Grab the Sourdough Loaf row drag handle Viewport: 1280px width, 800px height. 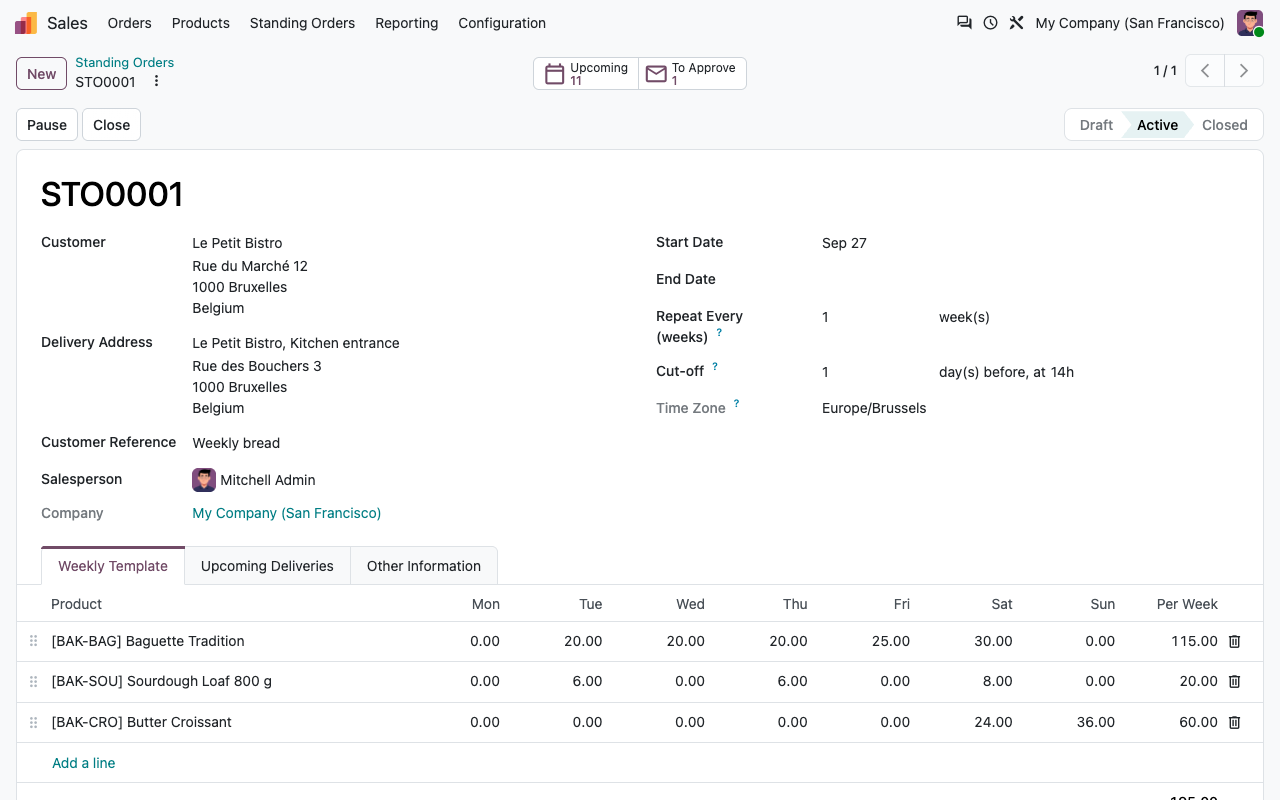pyautogui.click(x=33, y=681)
